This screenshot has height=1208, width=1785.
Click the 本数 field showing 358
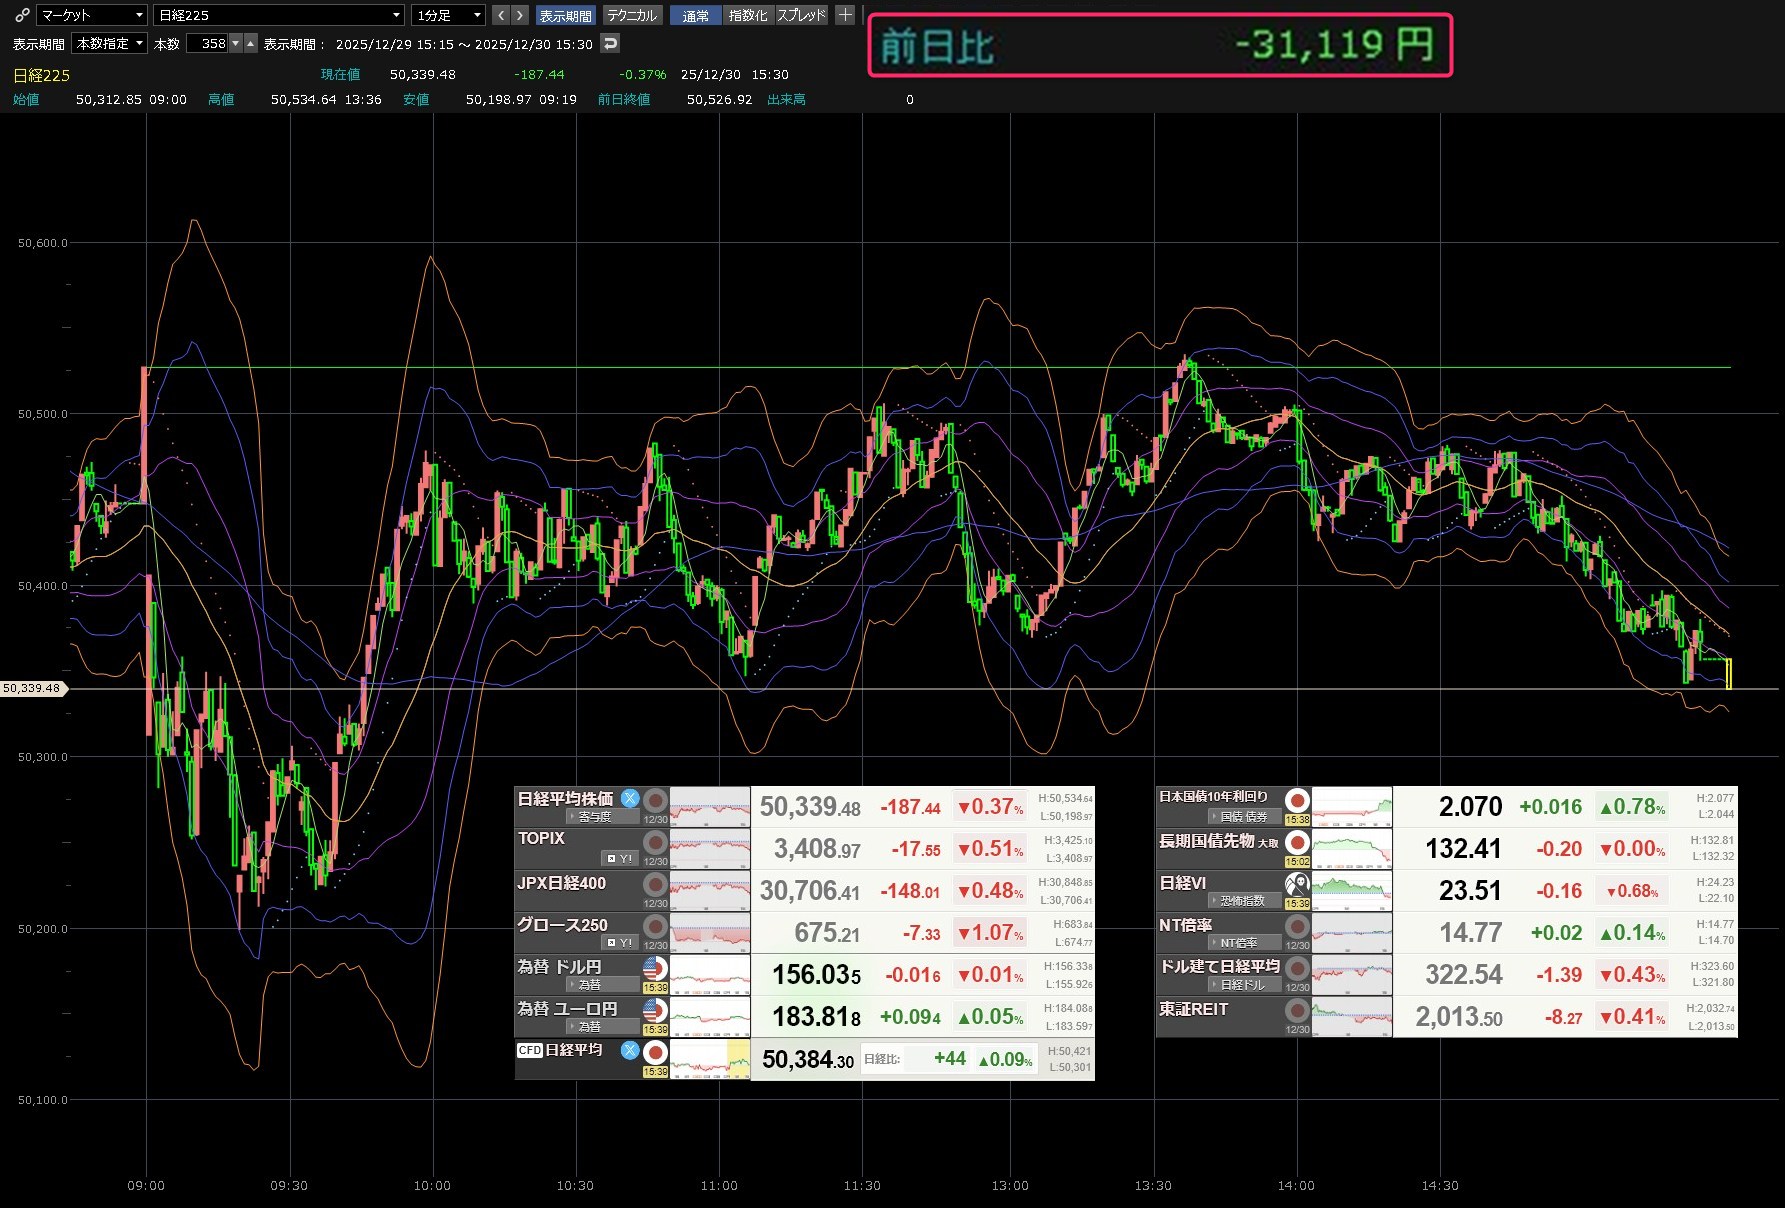[x=212, y=43]
